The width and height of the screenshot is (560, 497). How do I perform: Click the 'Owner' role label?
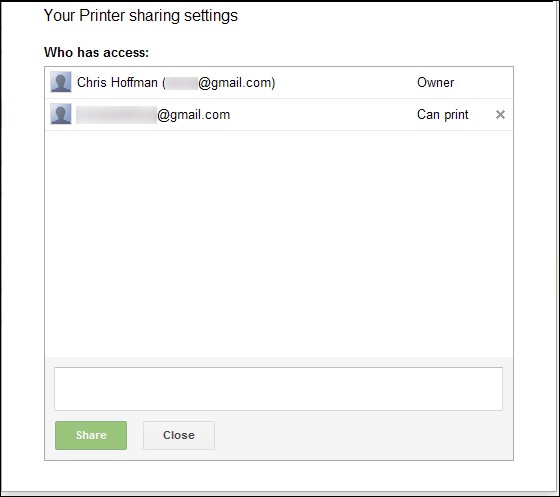click(x=435, y=82)
